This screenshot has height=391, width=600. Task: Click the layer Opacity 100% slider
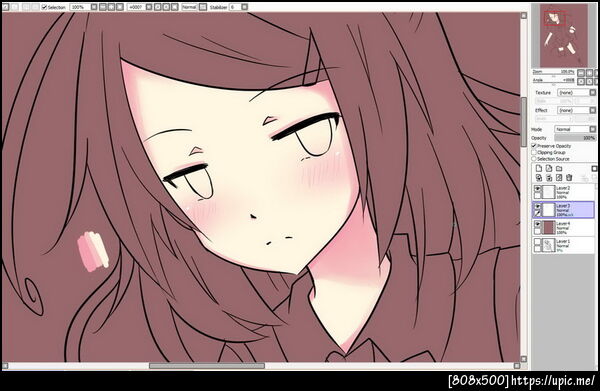point(575,138)
